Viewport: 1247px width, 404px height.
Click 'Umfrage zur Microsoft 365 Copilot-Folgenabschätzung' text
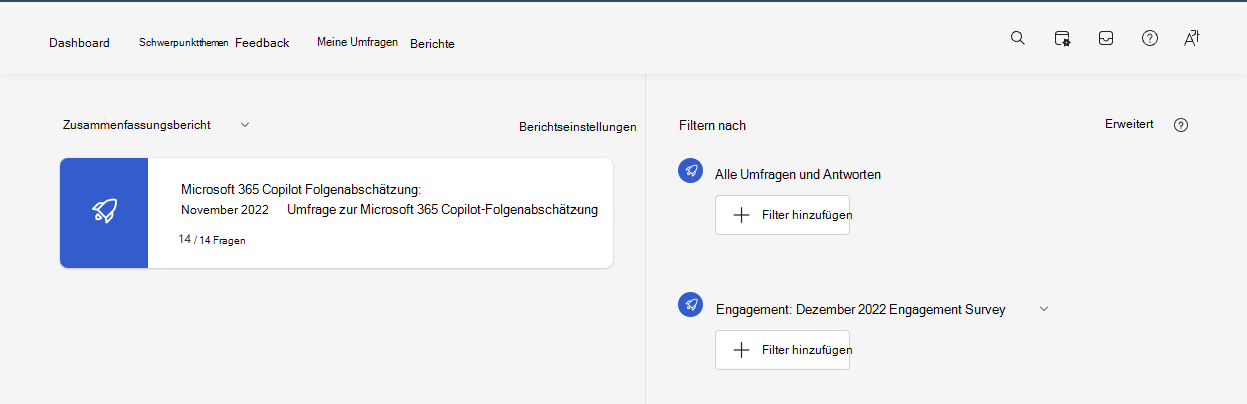pos(442,210)
